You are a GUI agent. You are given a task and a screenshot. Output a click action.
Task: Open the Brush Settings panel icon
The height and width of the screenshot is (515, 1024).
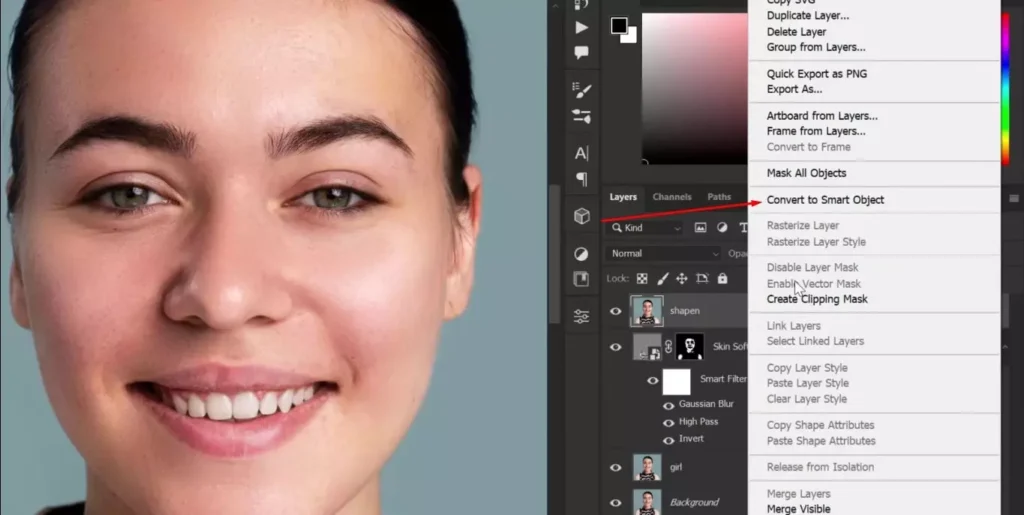(581, 89)
